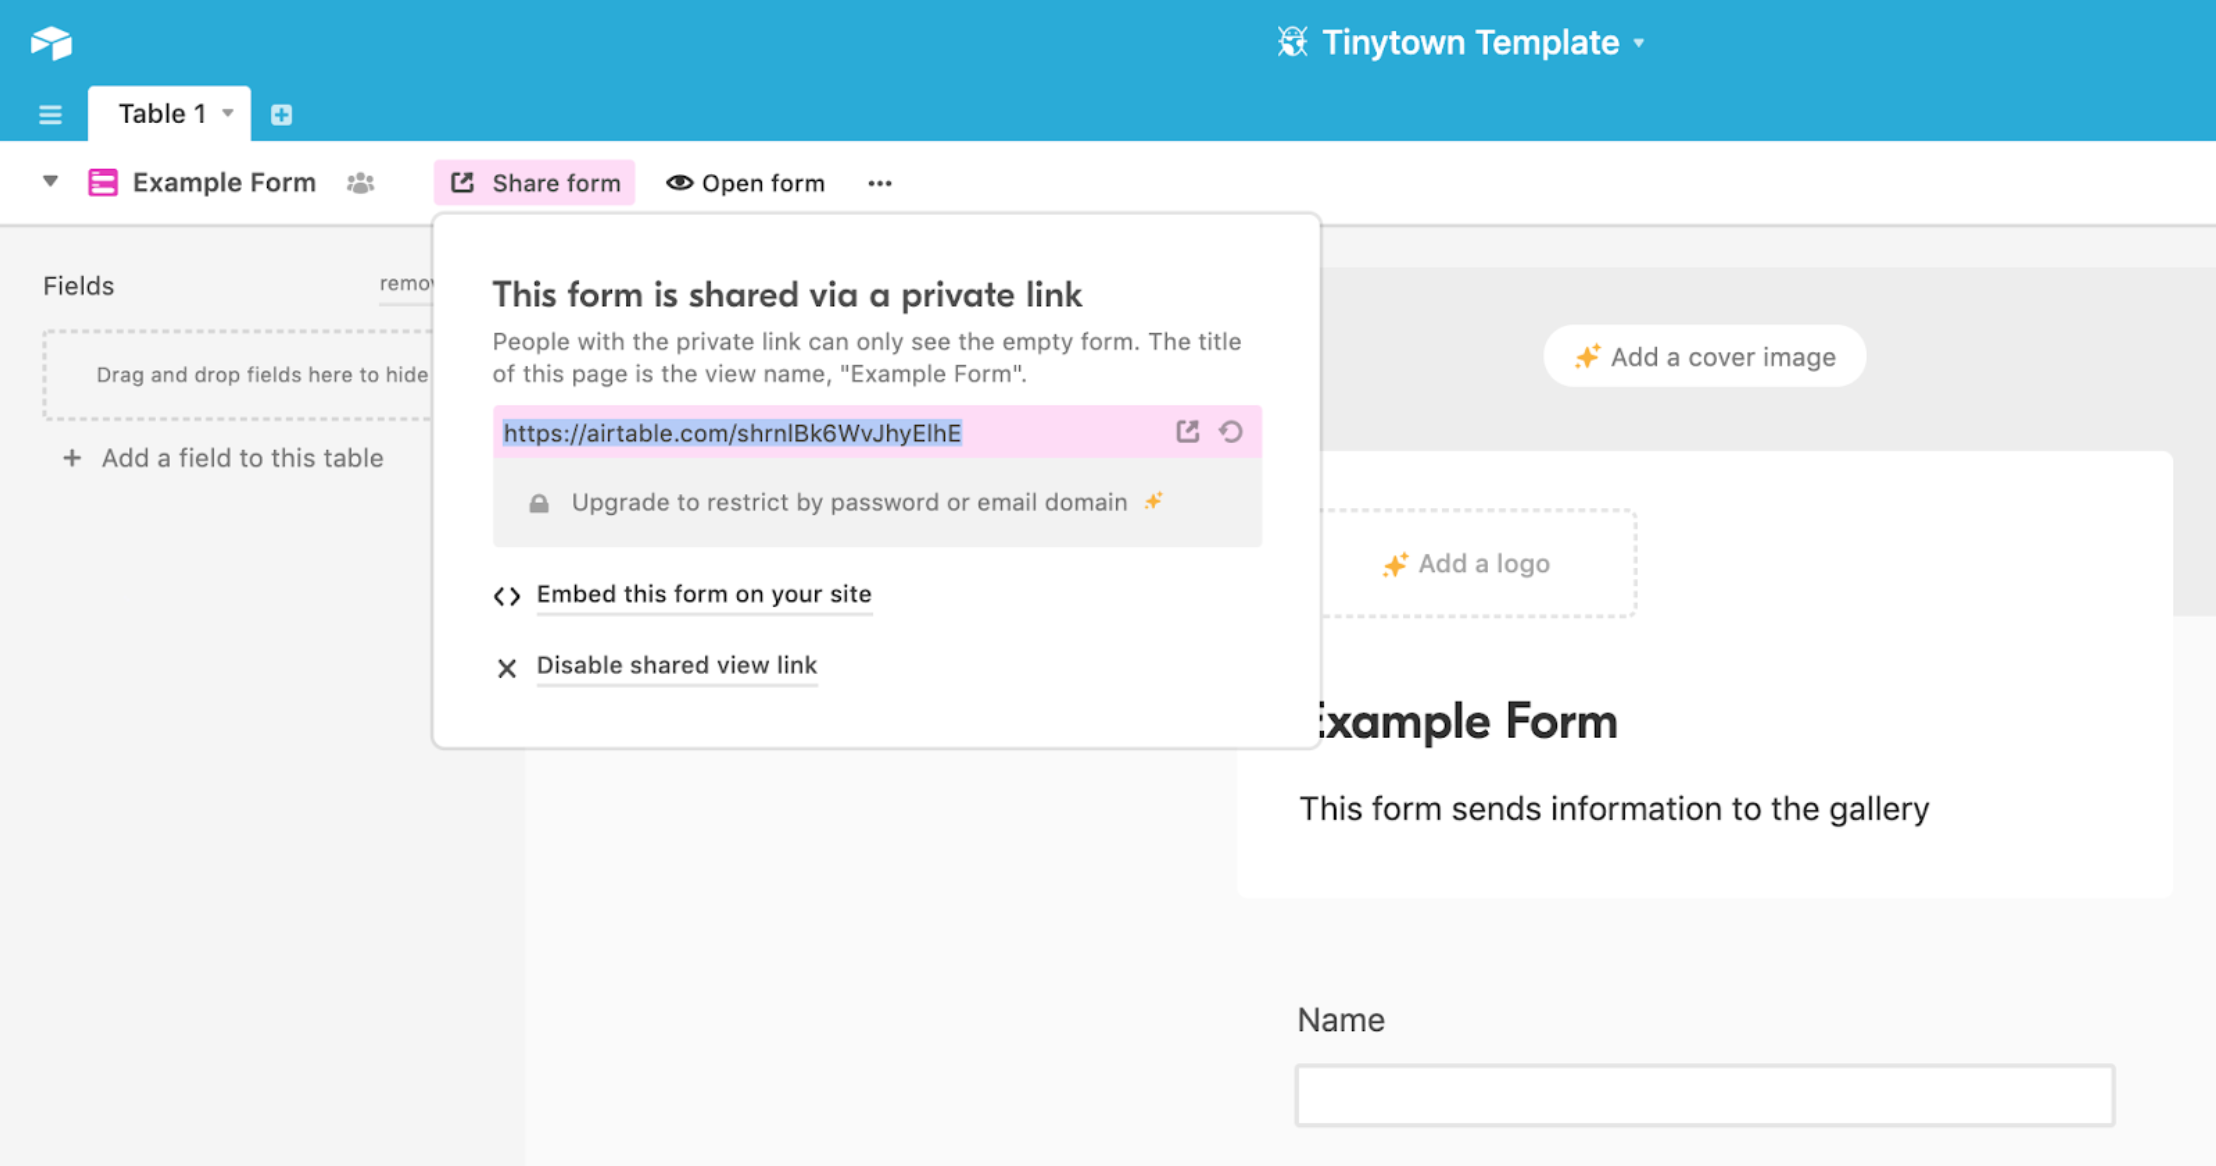The width and height of the screenshot is (2216, 1166).
Task: Preview the form via the eye icon
Action: (680, 182)
